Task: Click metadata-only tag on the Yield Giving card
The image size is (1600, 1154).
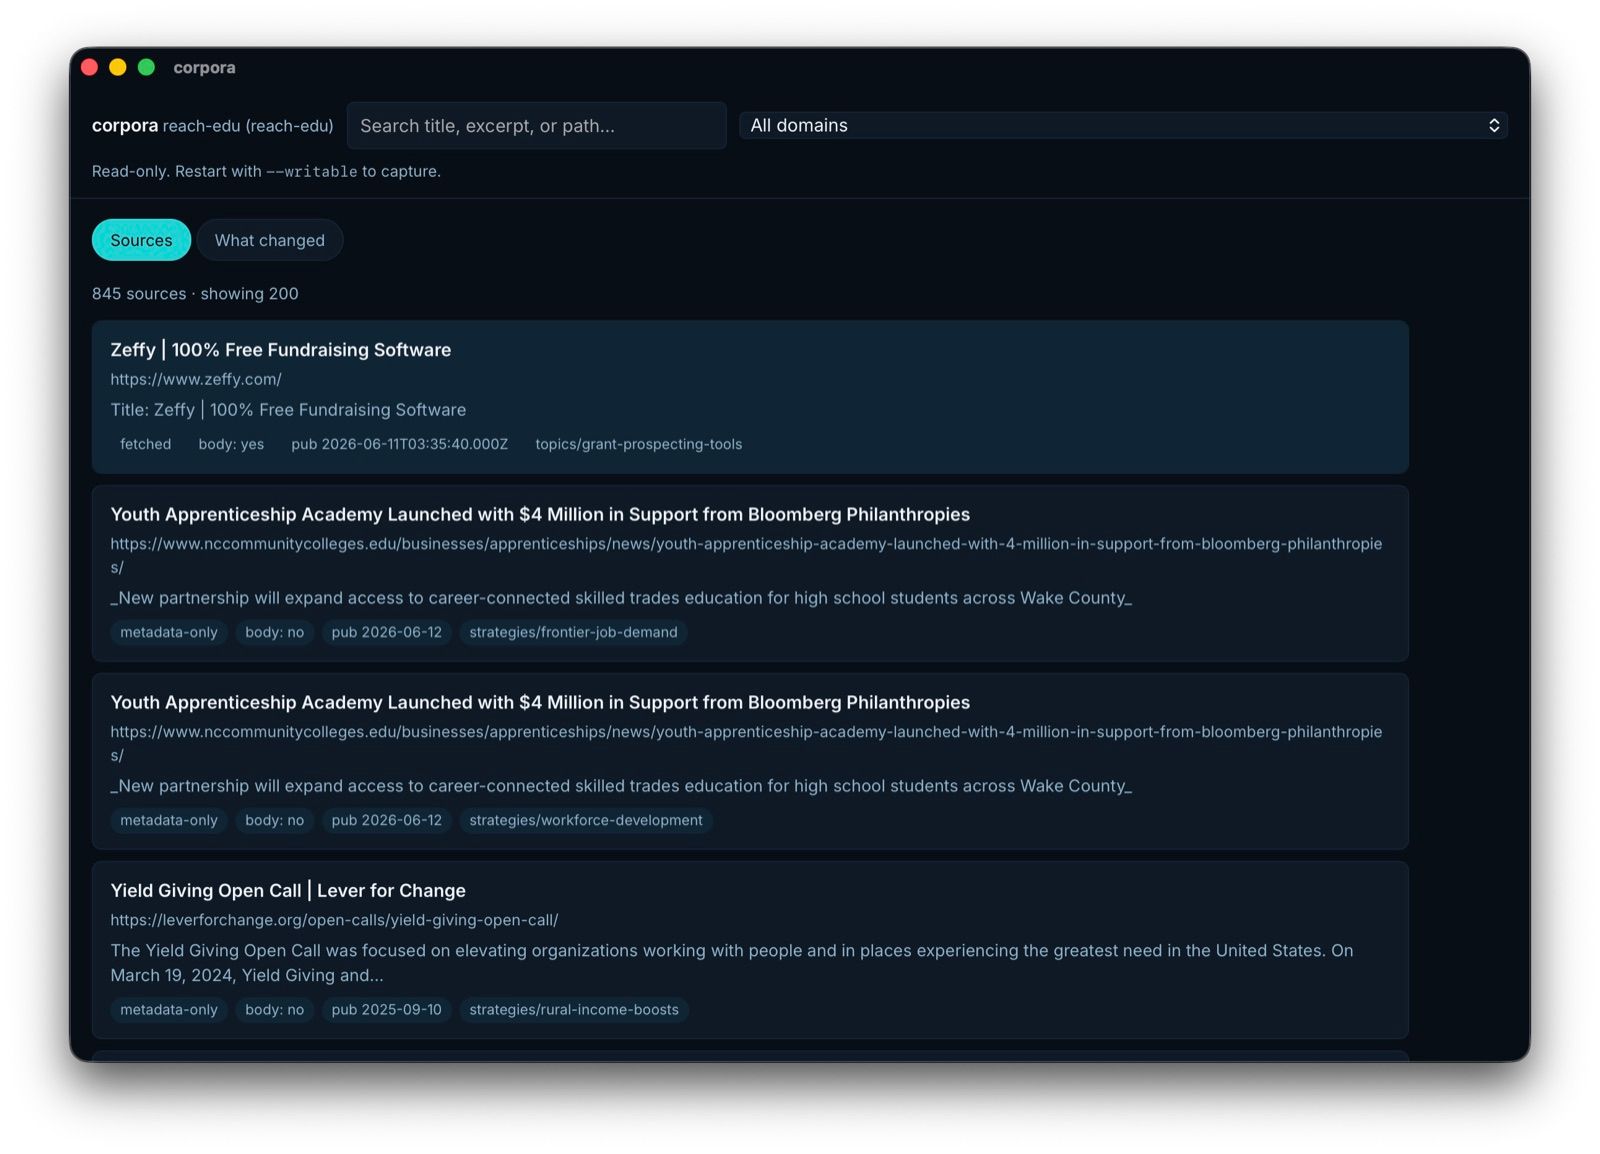Action: 169,1010
